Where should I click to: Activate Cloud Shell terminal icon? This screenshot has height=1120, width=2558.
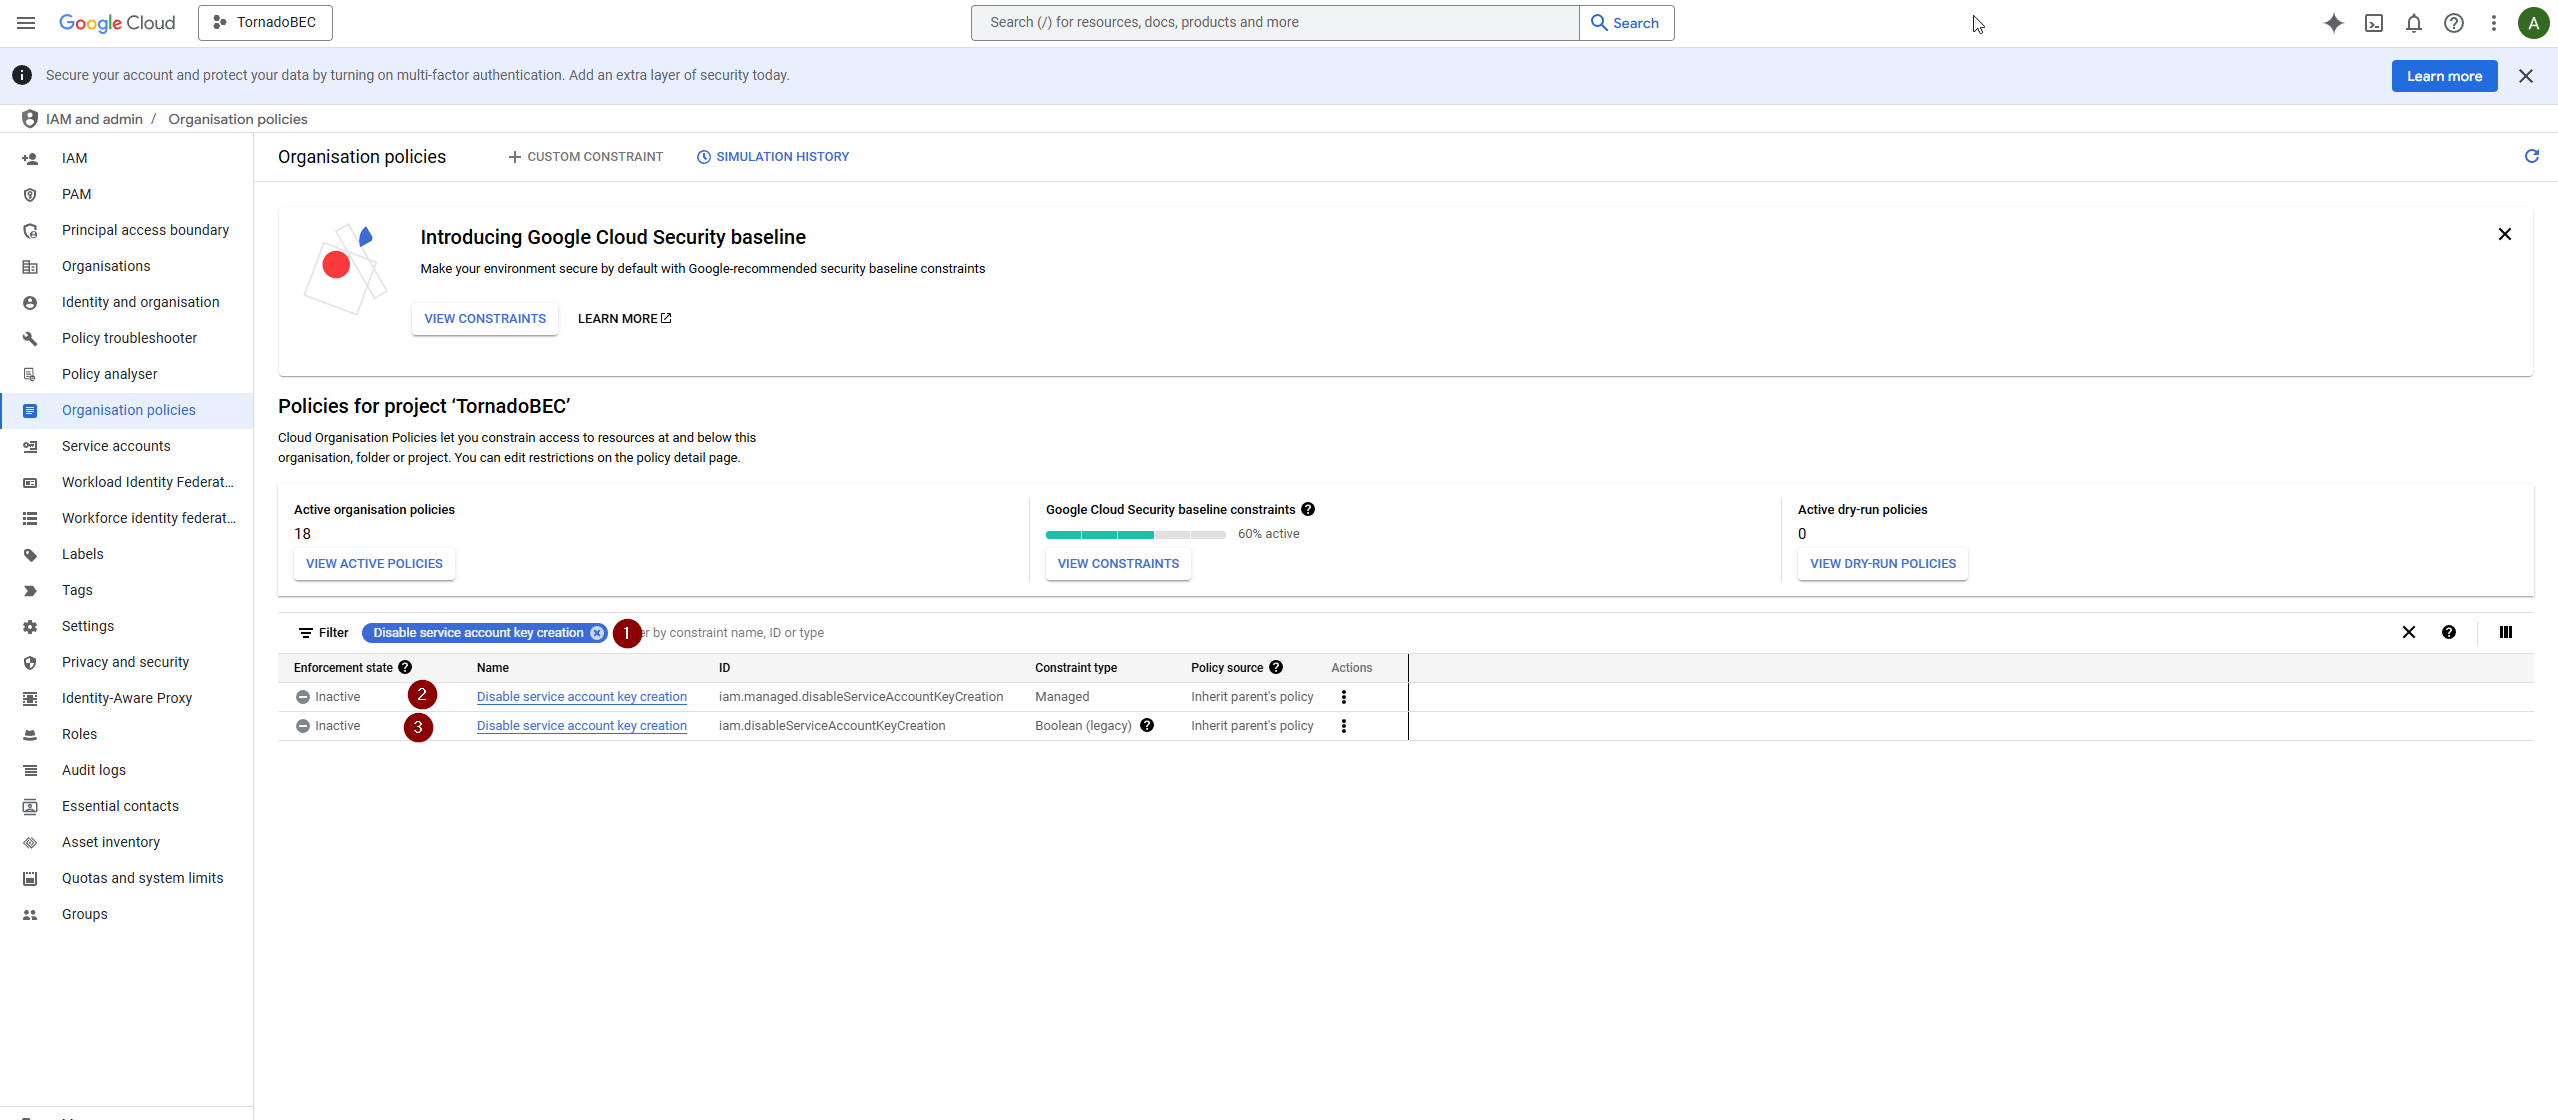(x=2374, y=23)
